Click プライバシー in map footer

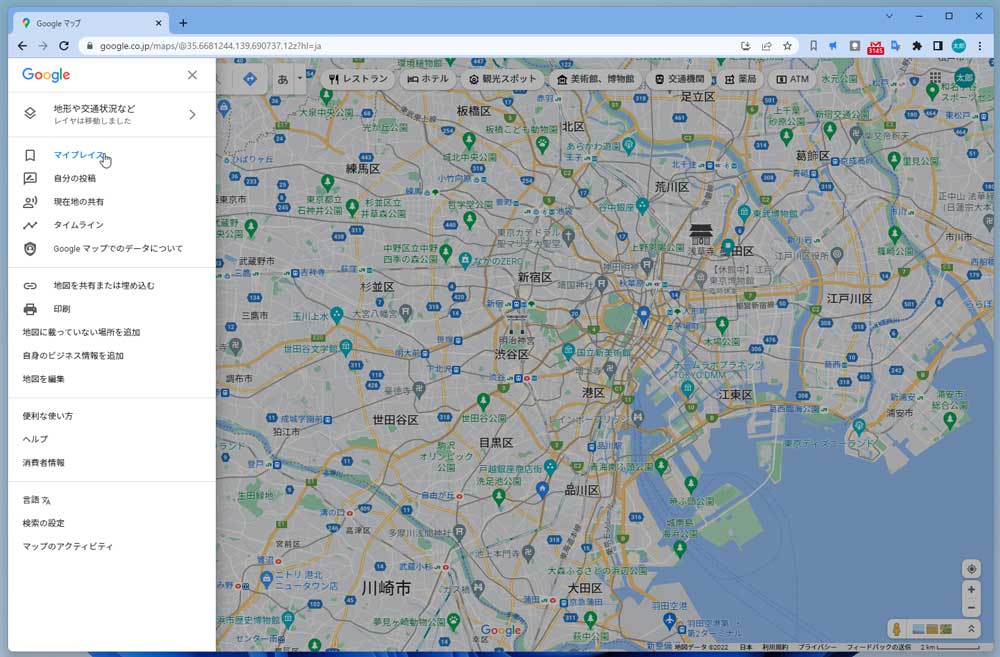817,647
